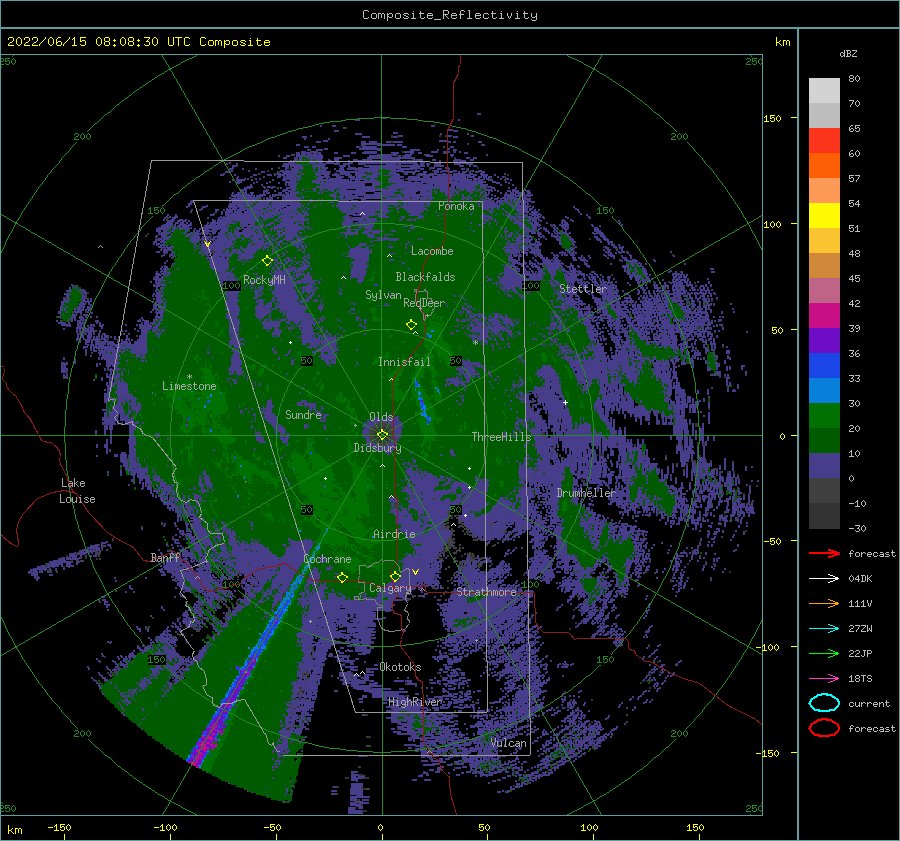
Task: Click the Composite_Reflectivity title
Action: 450,15
